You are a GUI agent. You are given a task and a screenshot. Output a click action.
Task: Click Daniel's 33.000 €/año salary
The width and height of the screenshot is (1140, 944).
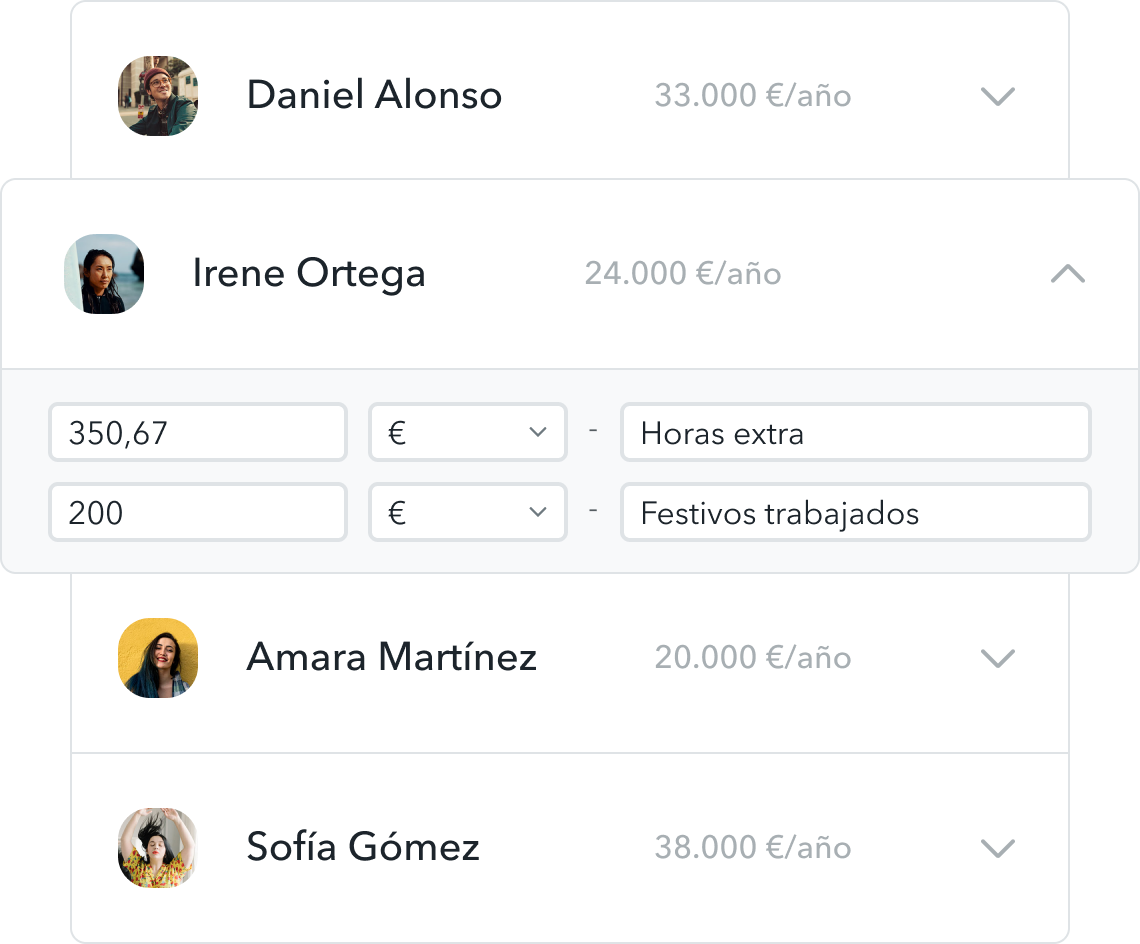pyautogui.click(x=753, y=96)
